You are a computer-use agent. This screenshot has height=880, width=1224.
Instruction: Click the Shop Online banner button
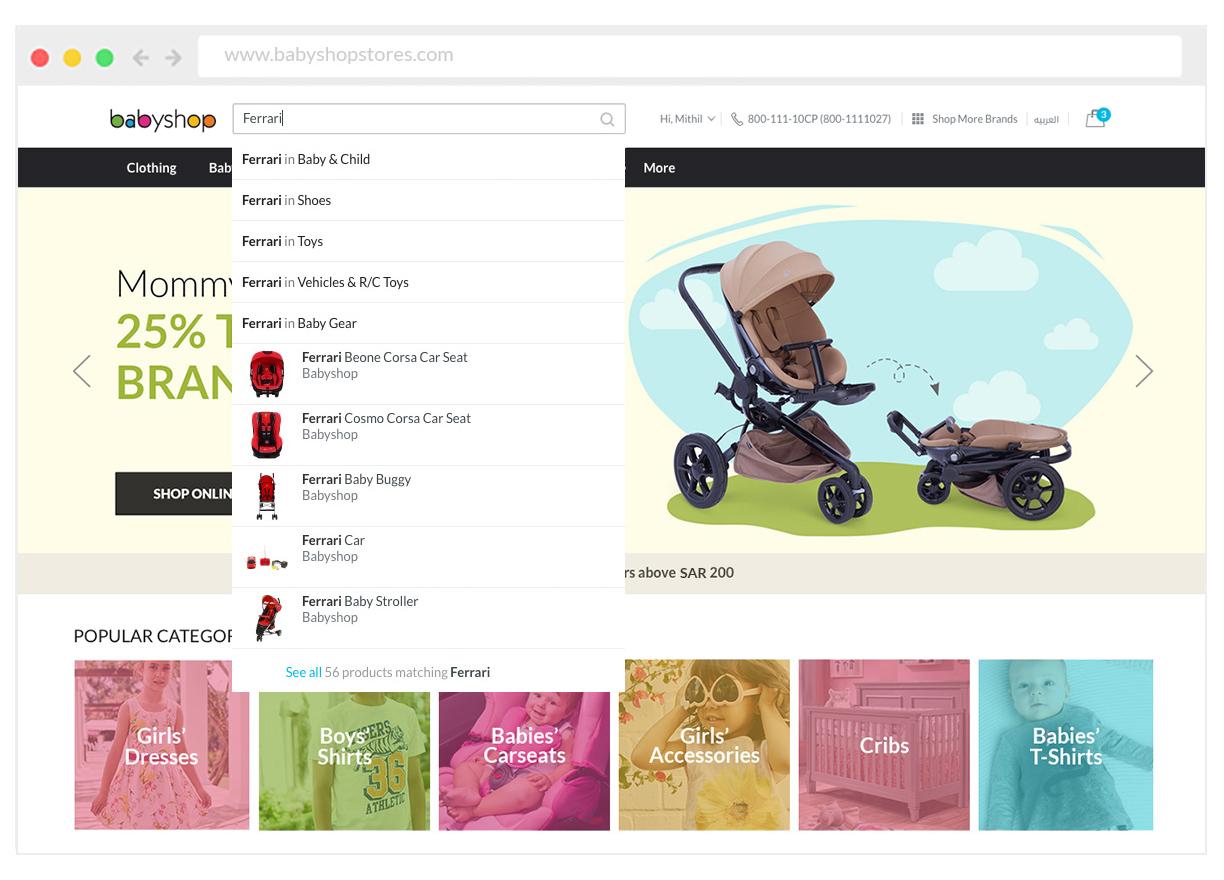coord(174,494)
